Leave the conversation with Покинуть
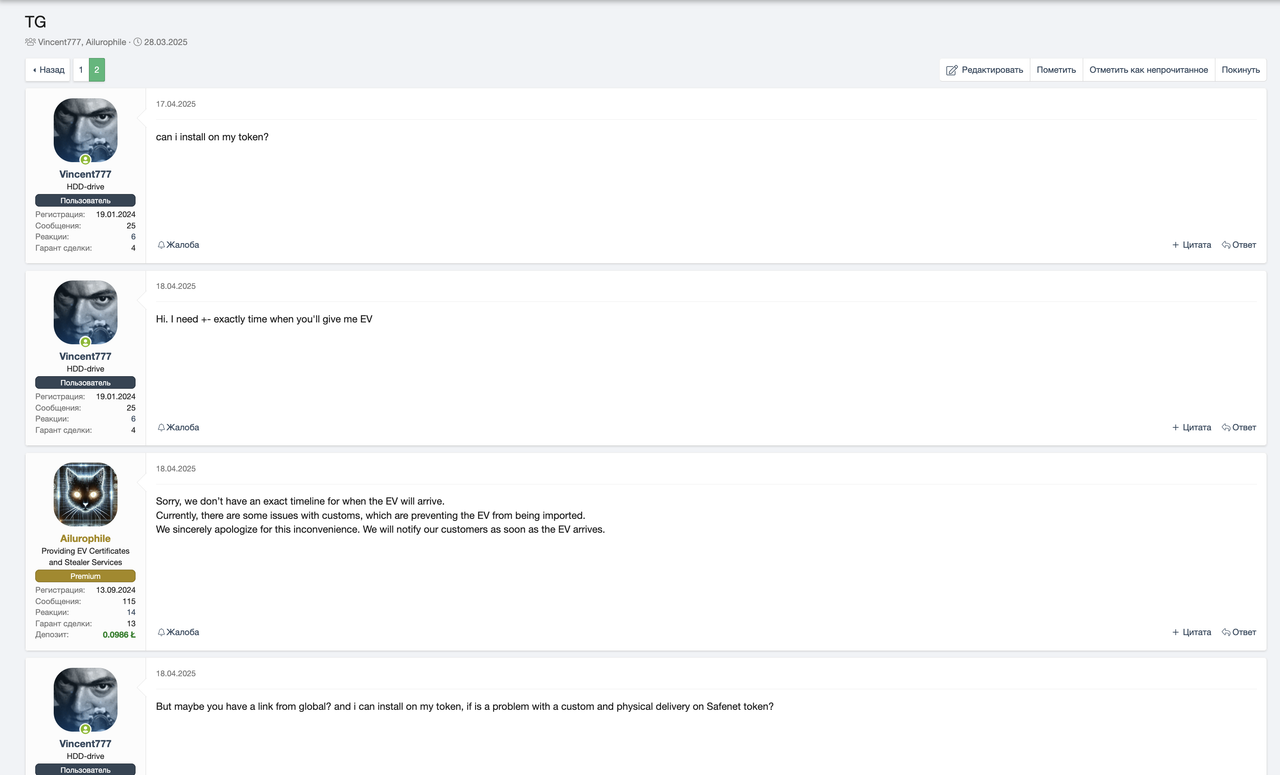The image size is (1280, 775). 1240,70
